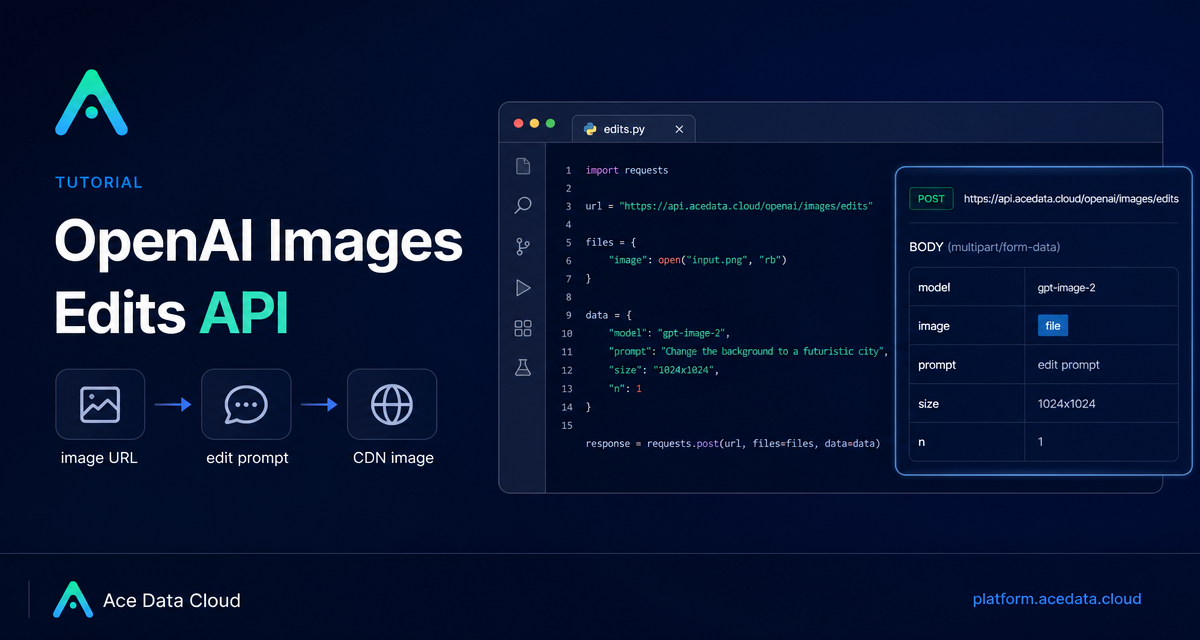Click the blue file badge in image row
This screenshot has height=640, width=1200.
(1053, 326)
